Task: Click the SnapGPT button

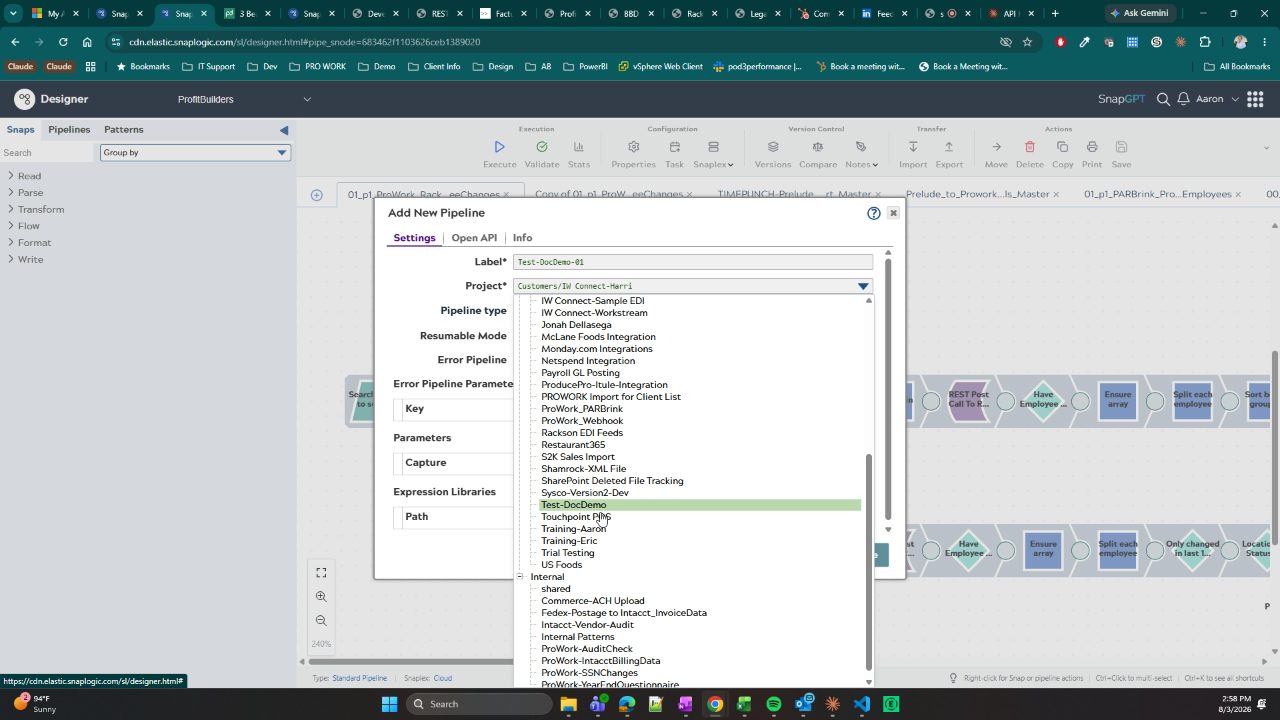Action: pyautogui.click(x=1120, y=99)
